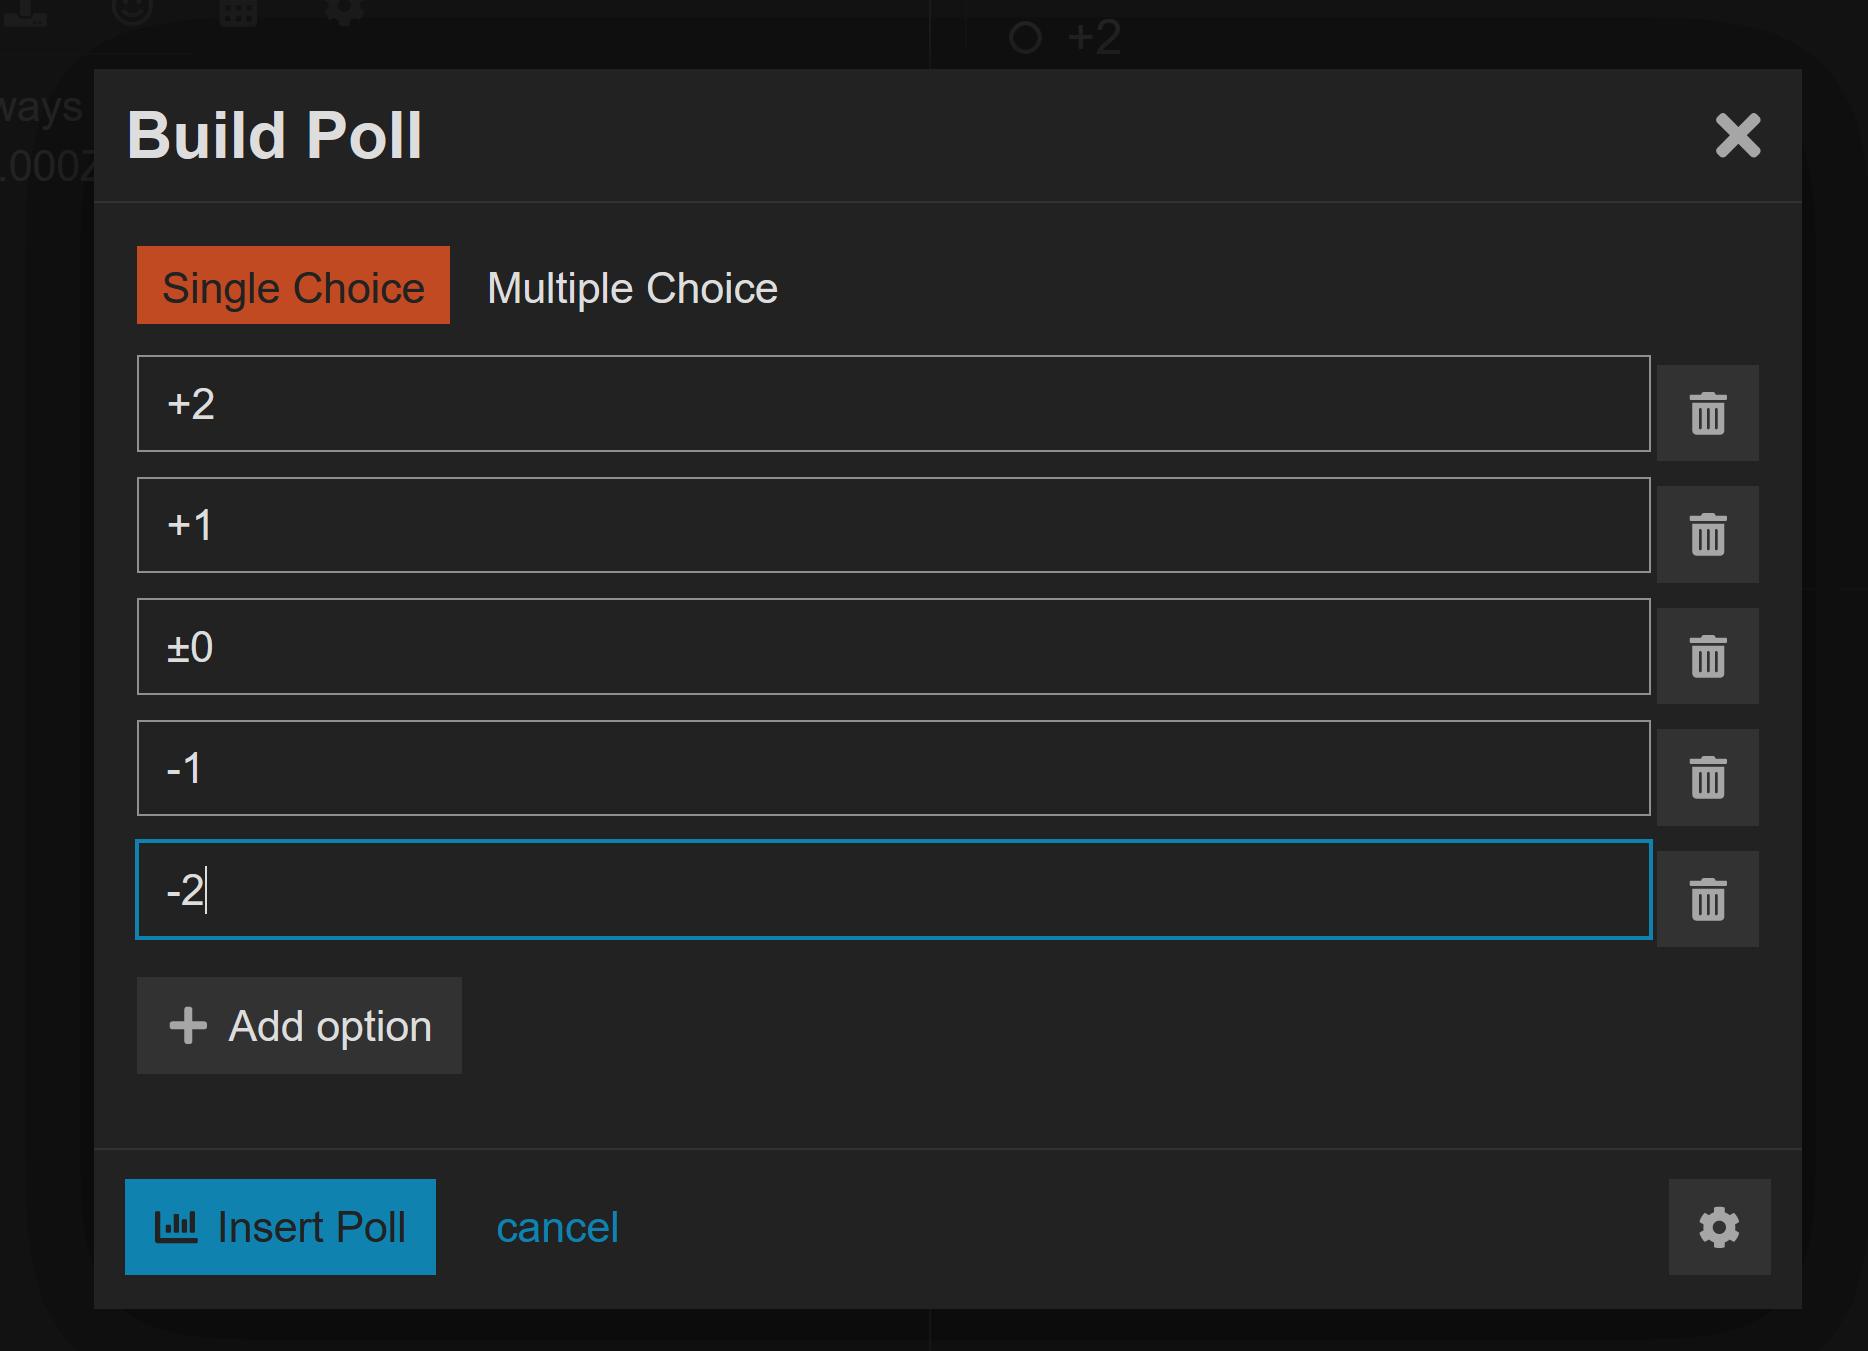Delete the +2 poll option
1868x1351 pixels.
(1707, 413)
